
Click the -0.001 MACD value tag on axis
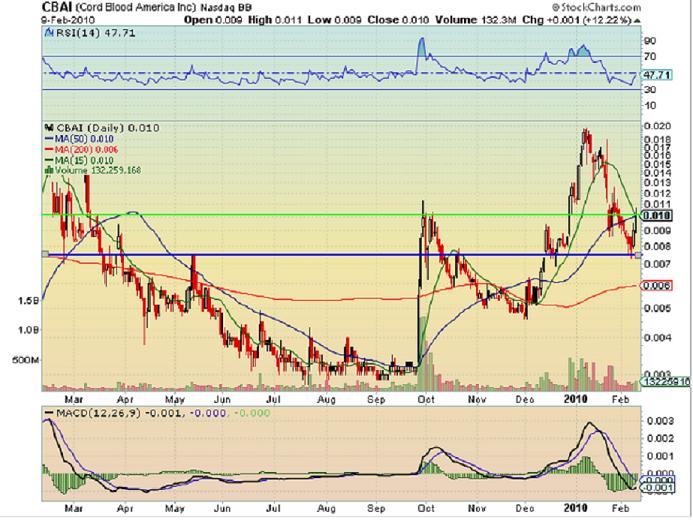[657, 488]
